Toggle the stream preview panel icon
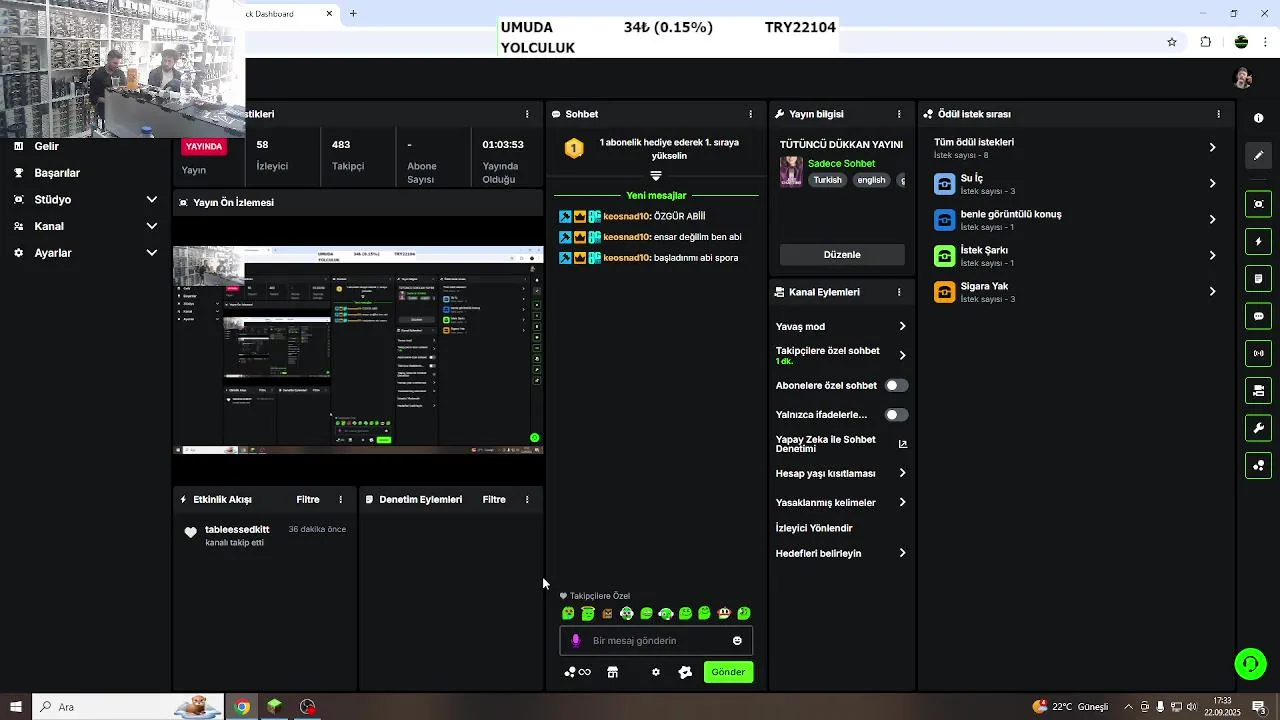This screenshot has height=720, width=1280. tap(1258, 204)
